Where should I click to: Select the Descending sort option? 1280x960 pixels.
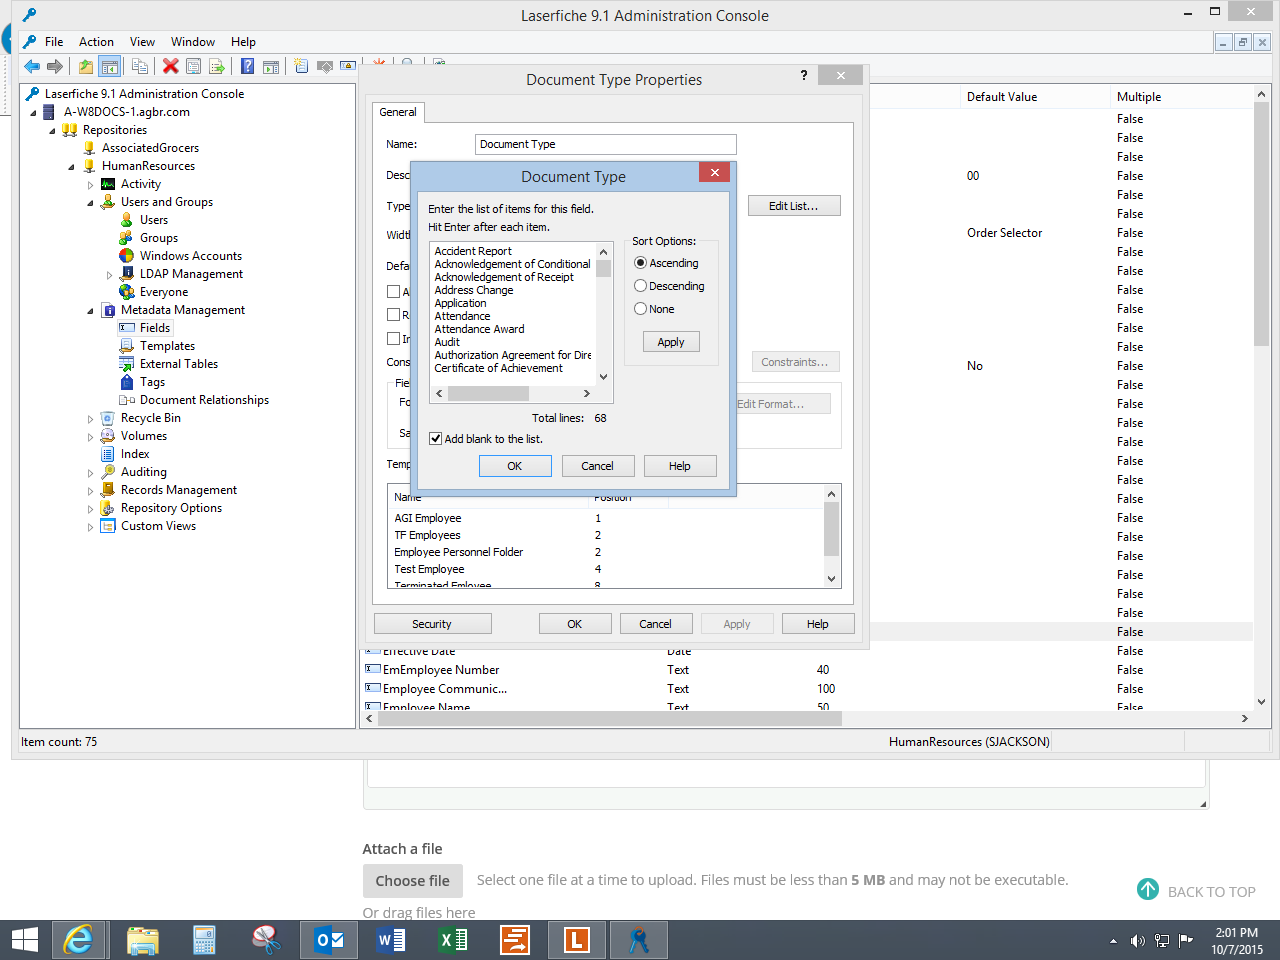tap(640, 286)
